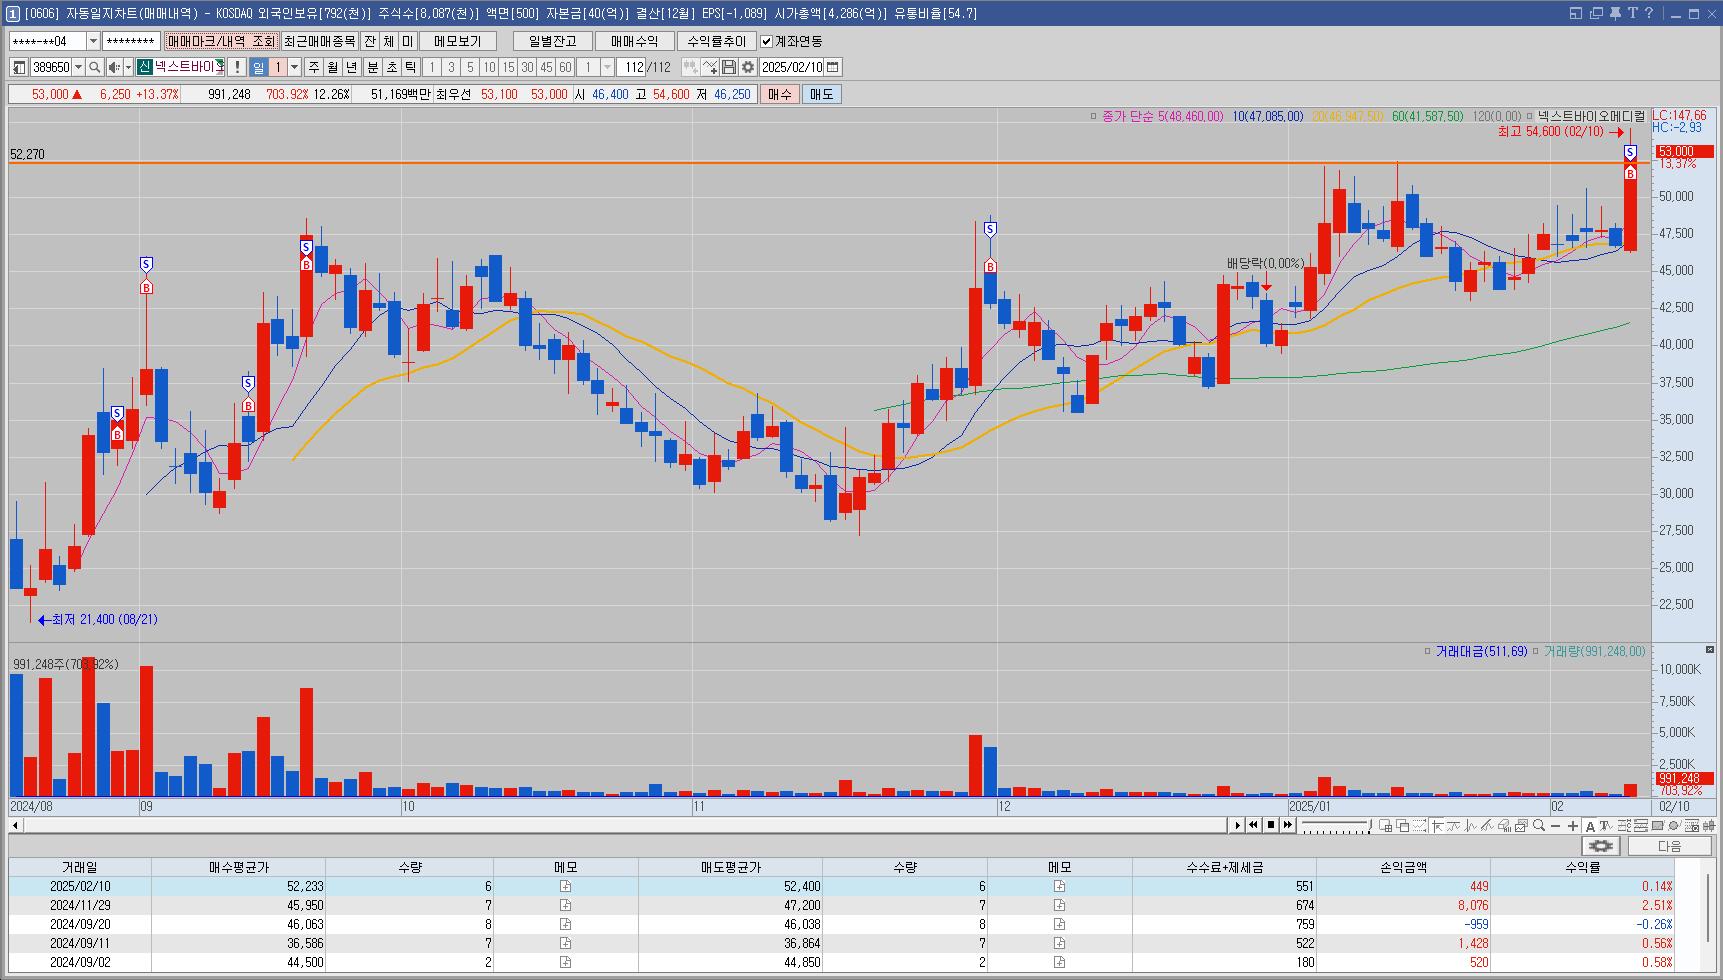
Task: Toggle the 계좌연동 checkbox
Action: 766,41
